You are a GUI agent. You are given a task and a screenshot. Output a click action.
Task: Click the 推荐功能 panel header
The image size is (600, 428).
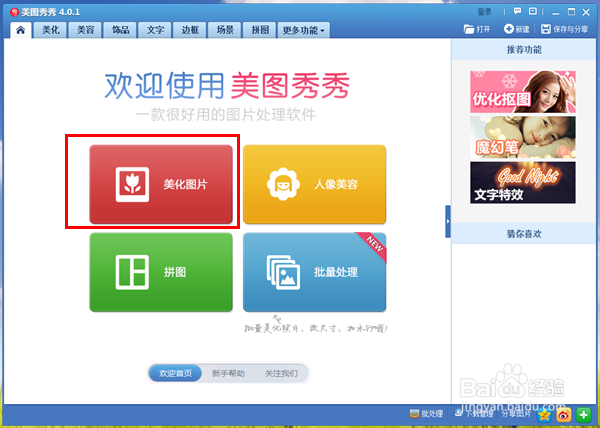[524, 50]
